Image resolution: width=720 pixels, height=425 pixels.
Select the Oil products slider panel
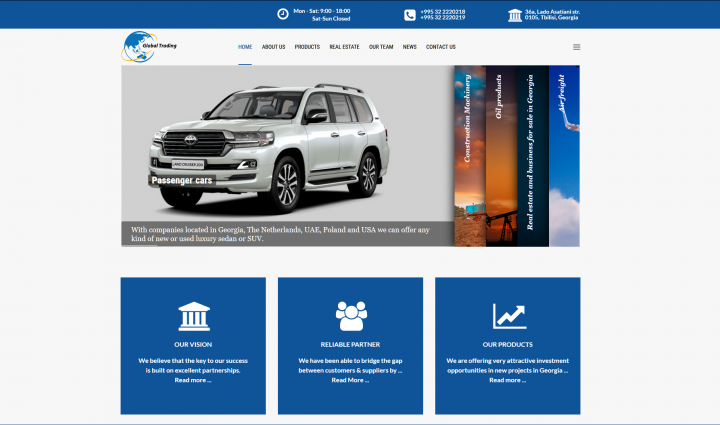(x=501, y=156)
